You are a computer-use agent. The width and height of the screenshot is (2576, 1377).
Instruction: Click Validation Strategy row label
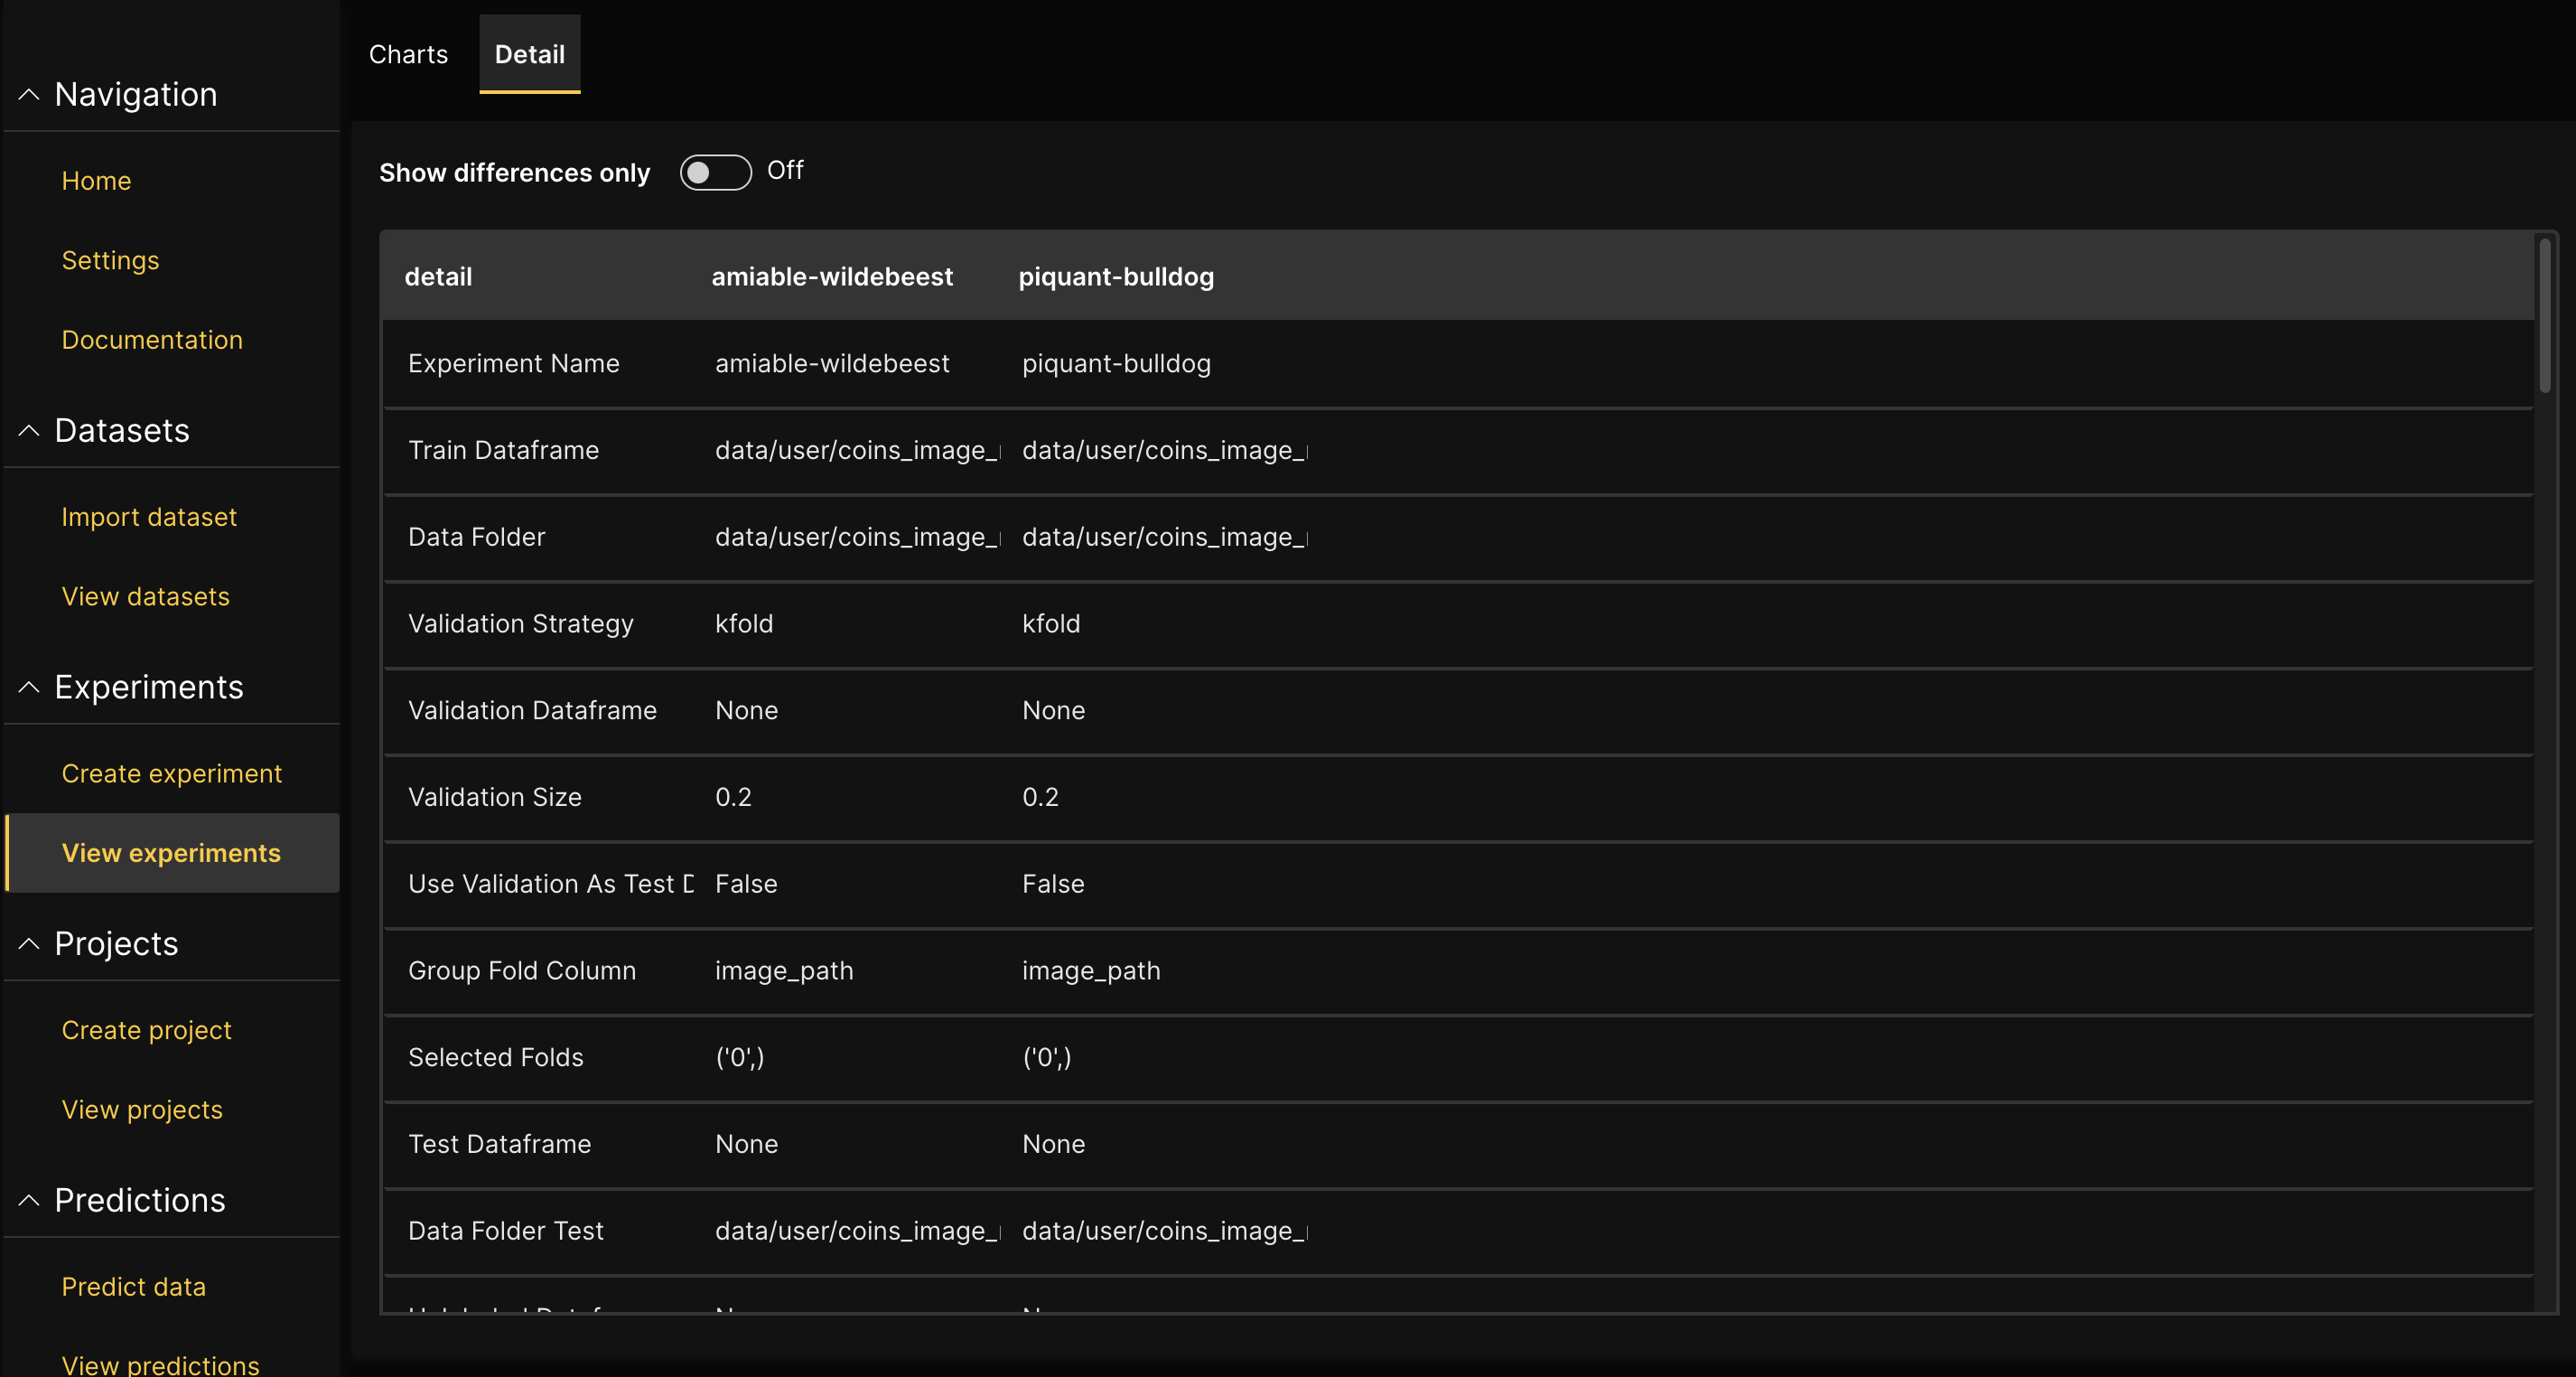[521, 624]
